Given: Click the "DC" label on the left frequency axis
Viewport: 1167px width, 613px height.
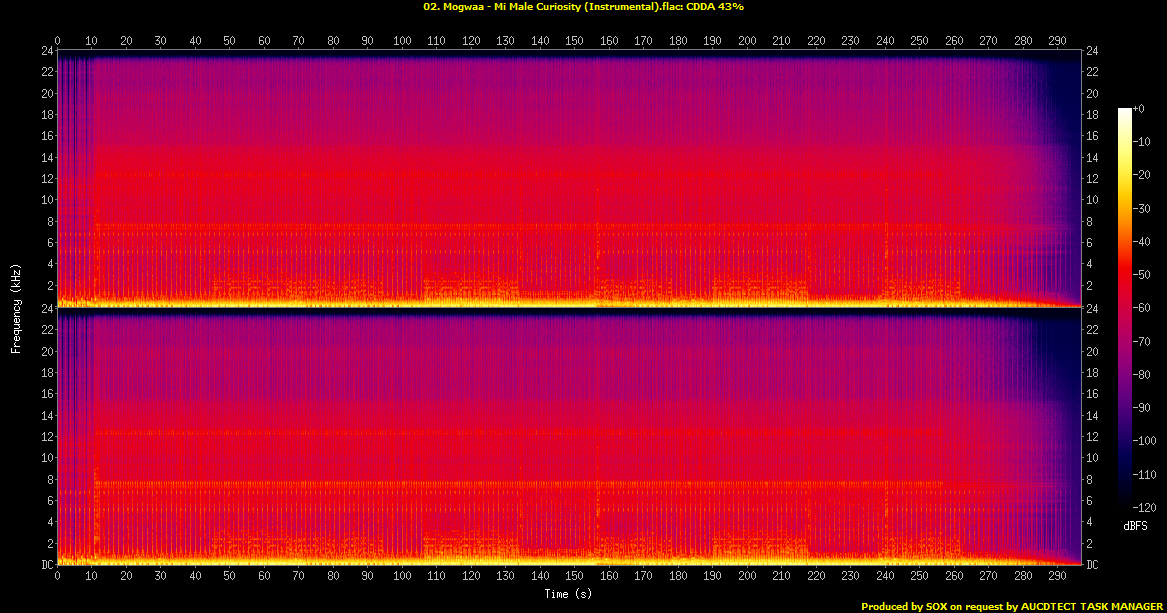Looking at the screenshot, I should point(47,565).
